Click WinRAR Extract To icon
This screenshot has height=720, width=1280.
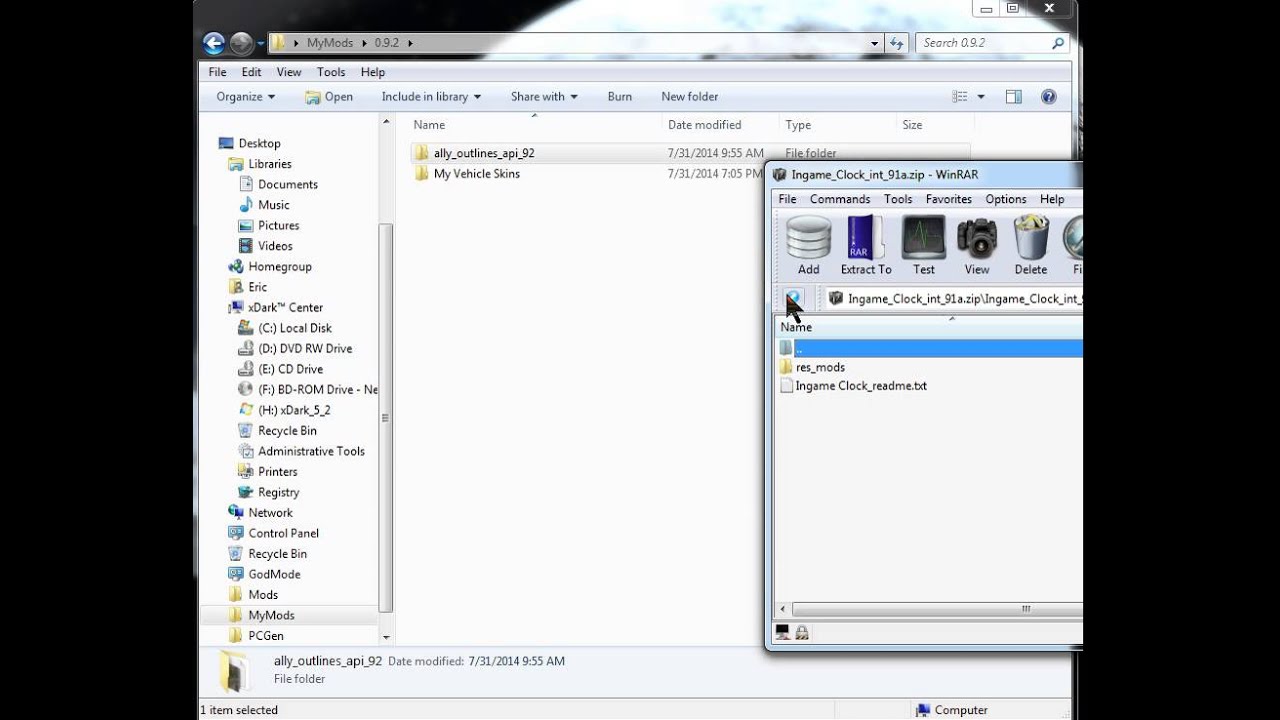pos(866,247)
